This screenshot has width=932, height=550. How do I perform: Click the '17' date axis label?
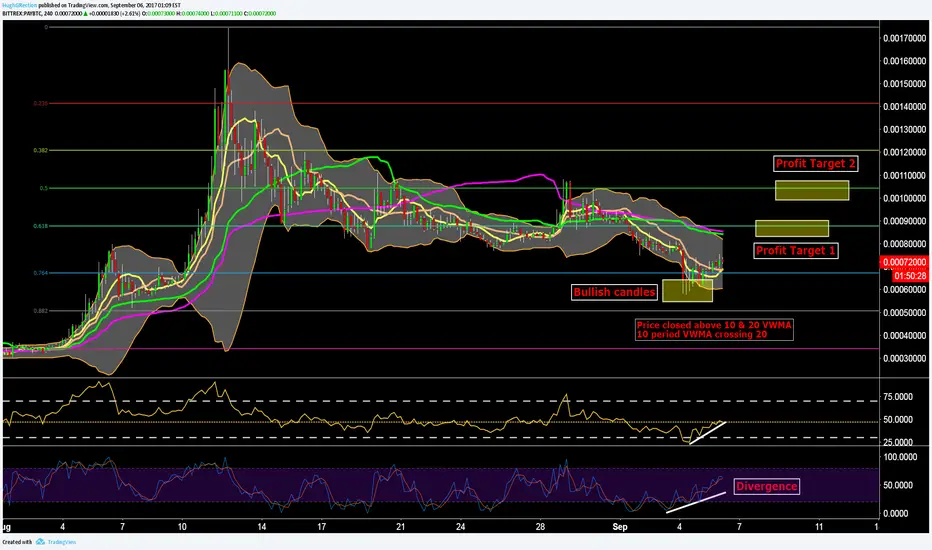click(321, 527)
